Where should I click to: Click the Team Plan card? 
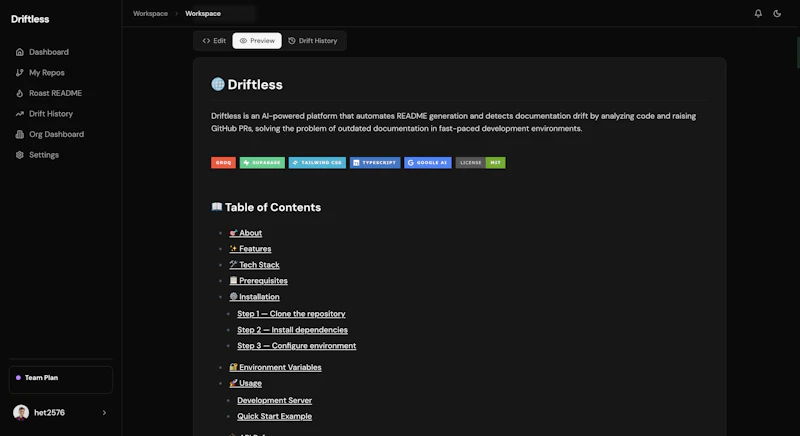click(x=61, y=379)
